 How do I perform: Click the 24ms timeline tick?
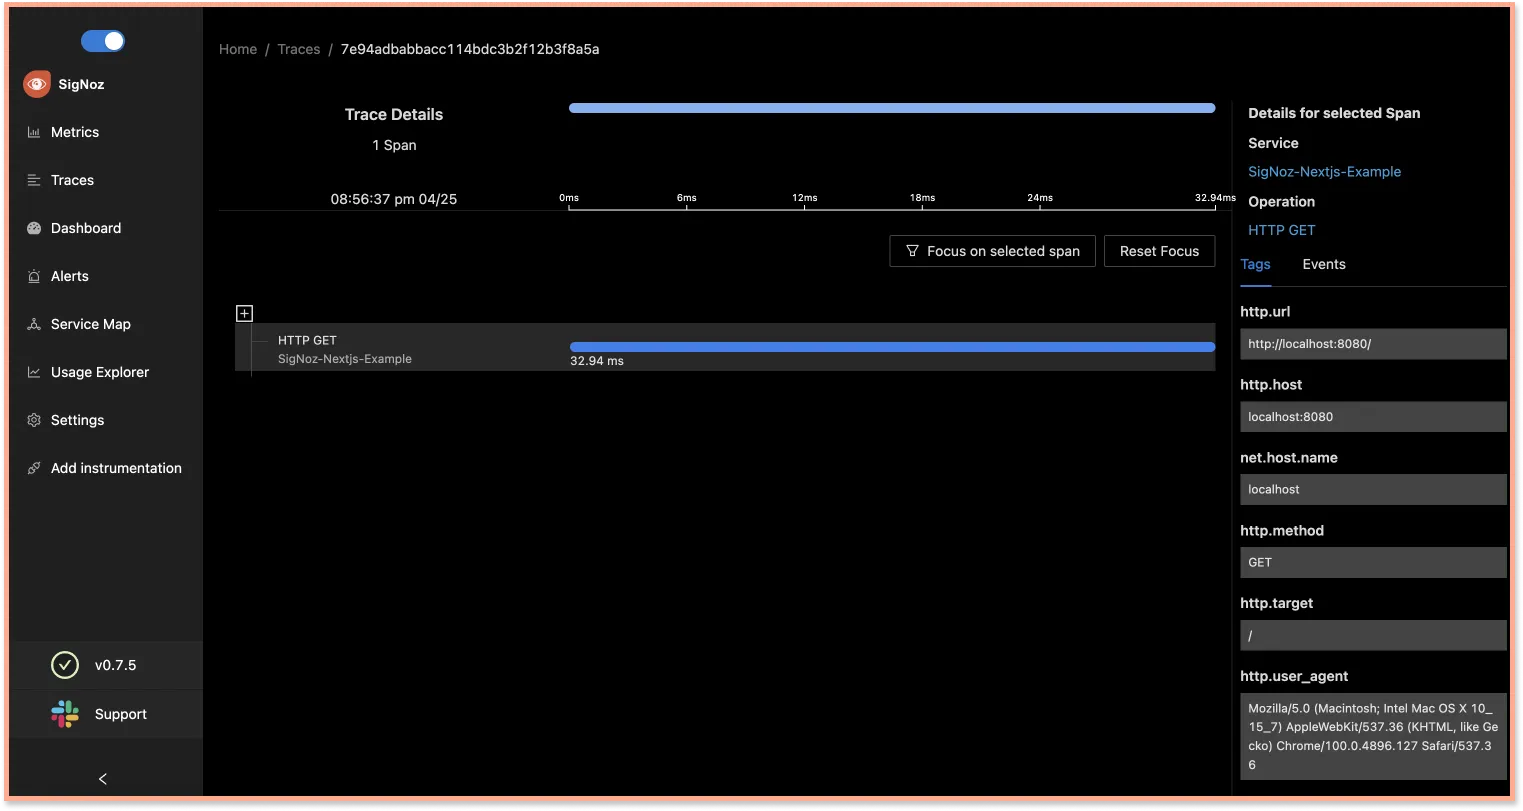[x=1040, y=198]
